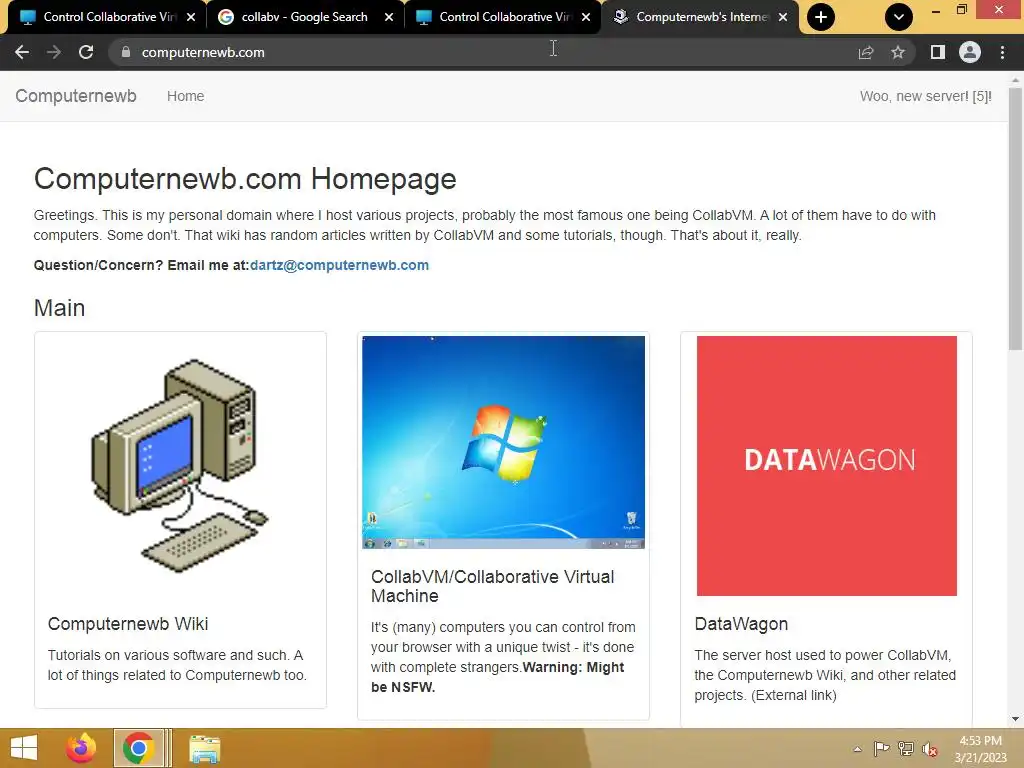Open Chrome three-dot menu
Screen dimensions: 1024x768
(1002, 52)
